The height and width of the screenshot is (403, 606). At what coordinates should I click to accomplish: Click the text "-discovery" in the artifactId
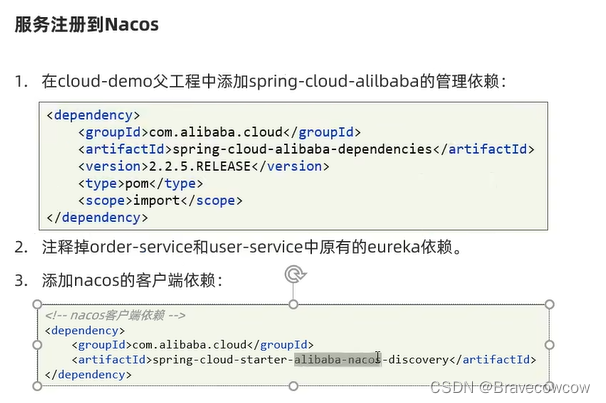click(415, 360)
